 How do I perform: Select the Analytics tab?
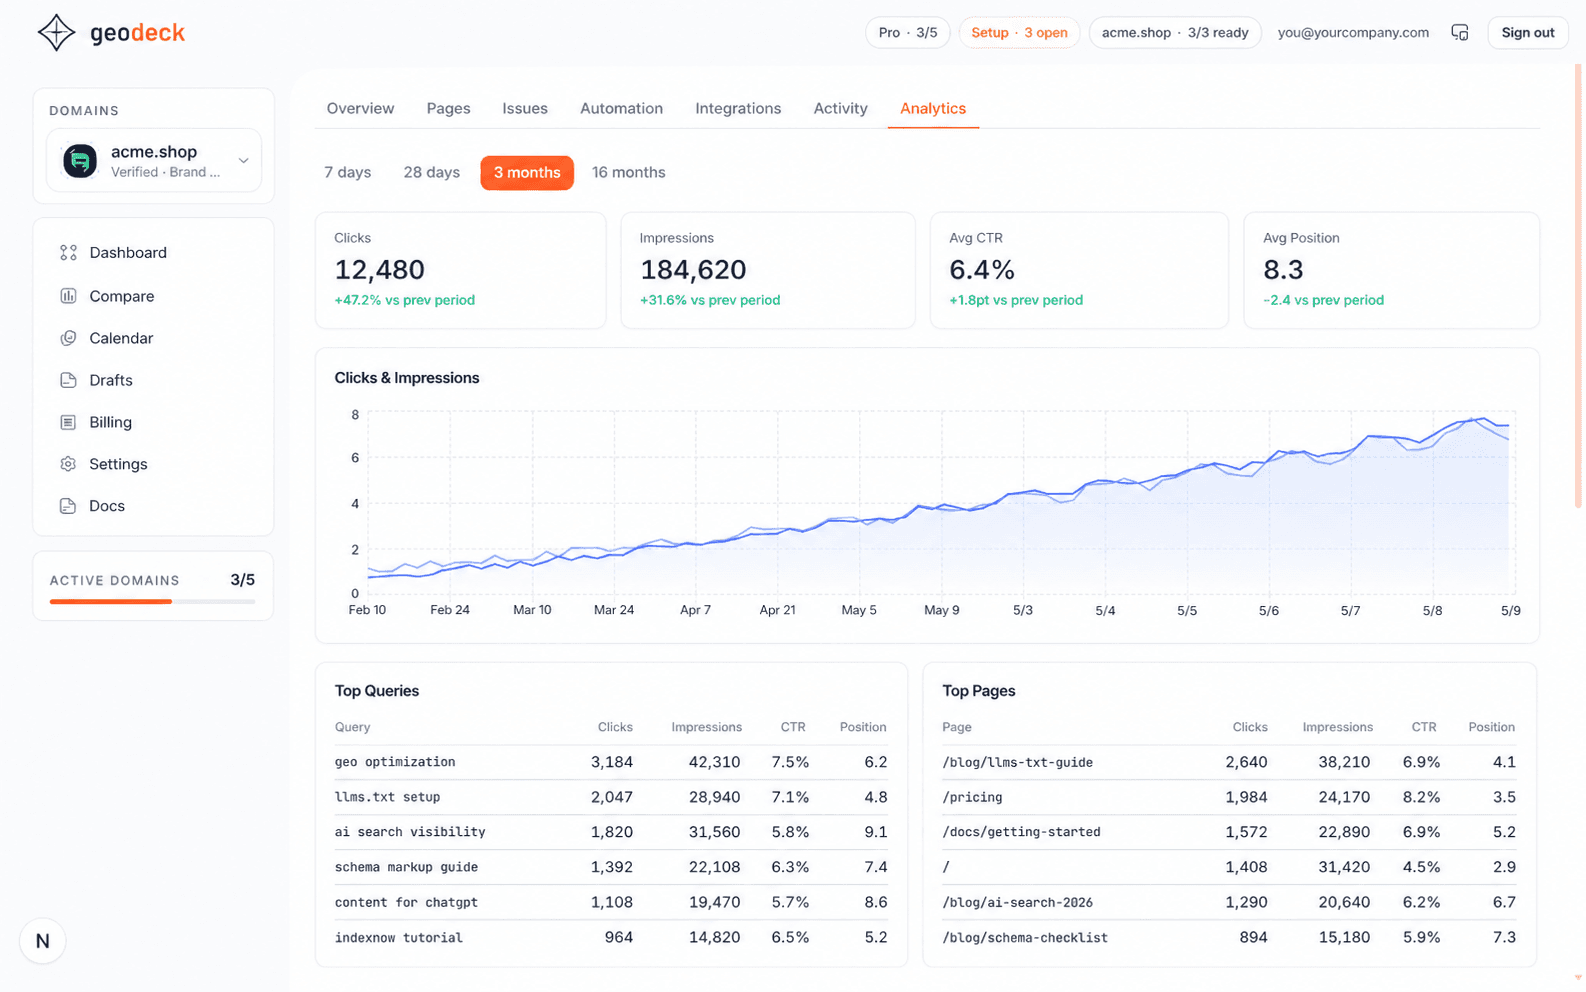click(933, 108)
